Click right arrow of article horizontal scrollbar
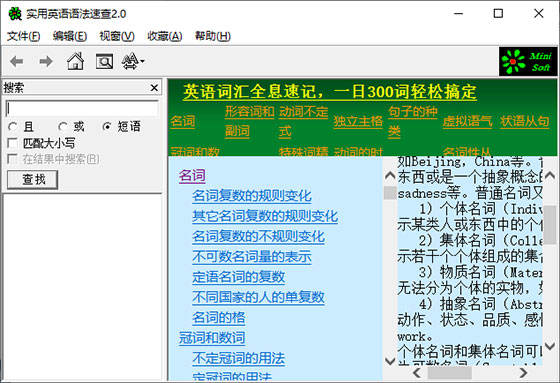This screenshot has height=383, width=560. pos(523,373)
